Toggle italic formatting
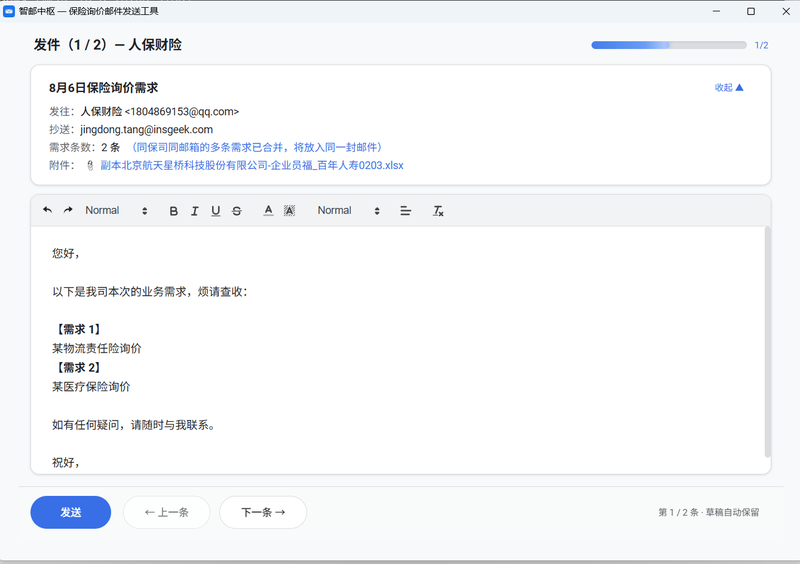The height and width of the screenshot is (564, 800). tap(194, 211)
